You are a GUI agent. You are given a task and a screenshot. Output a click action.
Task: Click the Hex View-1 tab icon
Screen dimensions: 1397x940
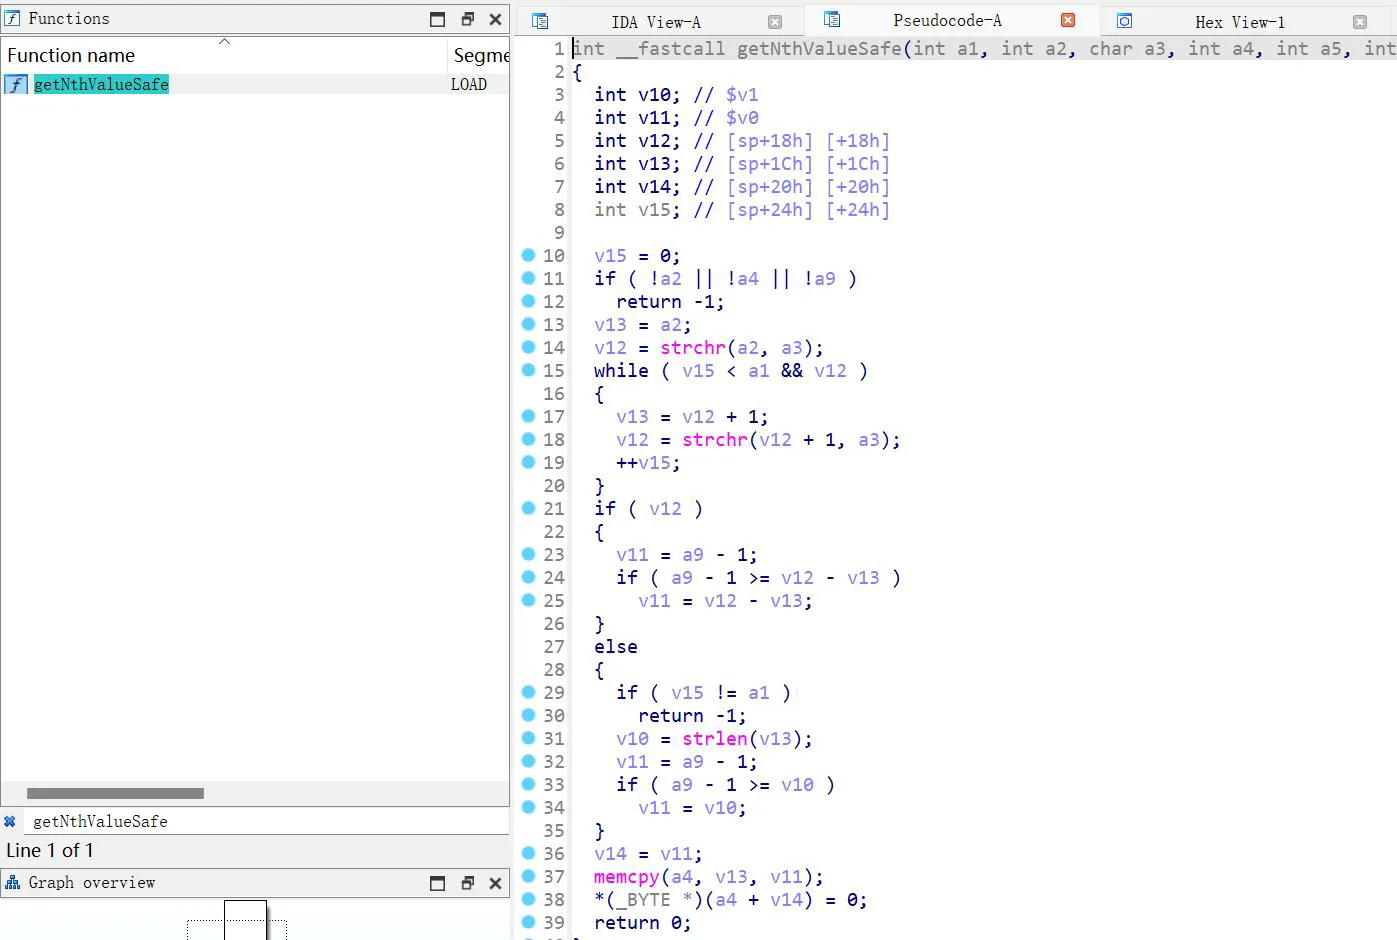coord(1124,21)
